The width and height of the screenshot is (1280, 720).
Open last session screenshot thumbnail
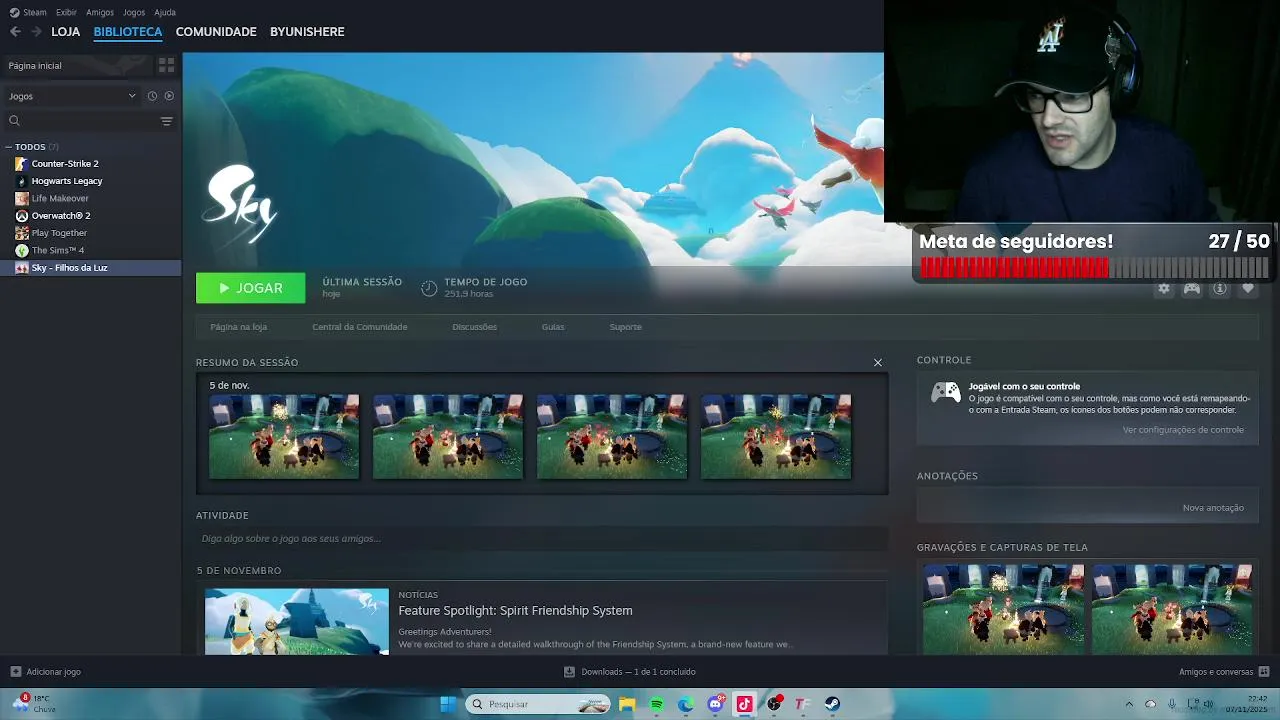pos(776,436)
